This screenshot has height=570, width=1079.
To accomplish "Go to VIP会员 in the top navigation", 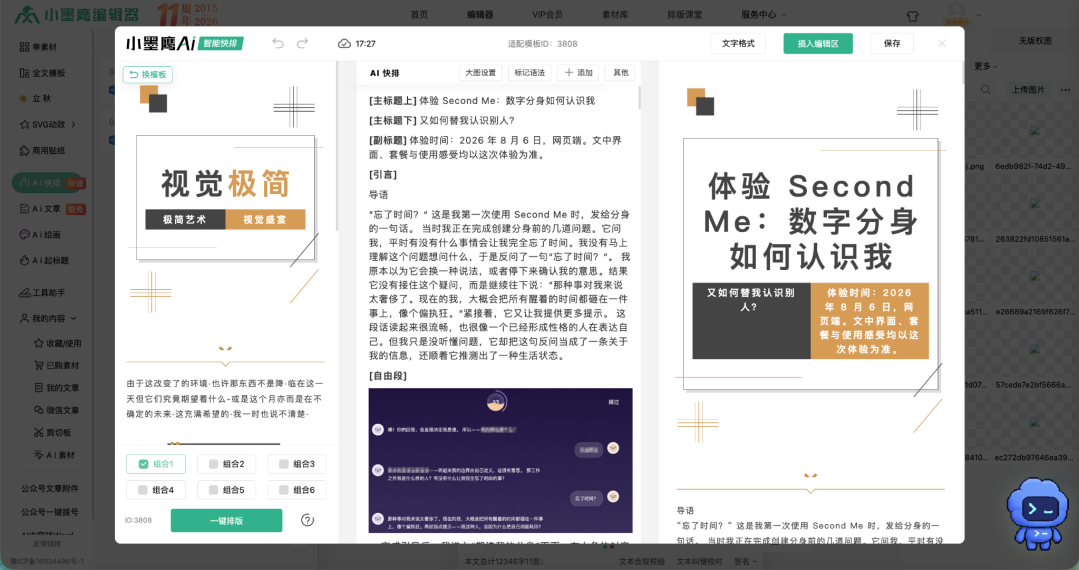I will click(x=547, y=14).
